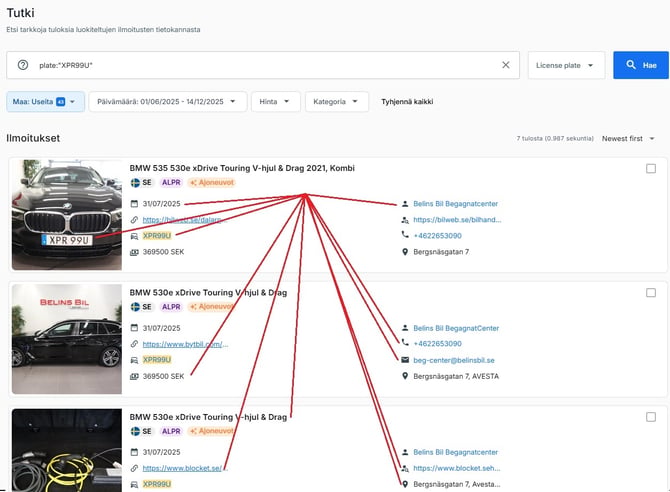The image size is (670, 492).
Task: Click the phone icon in first listing
Action: 405,234
